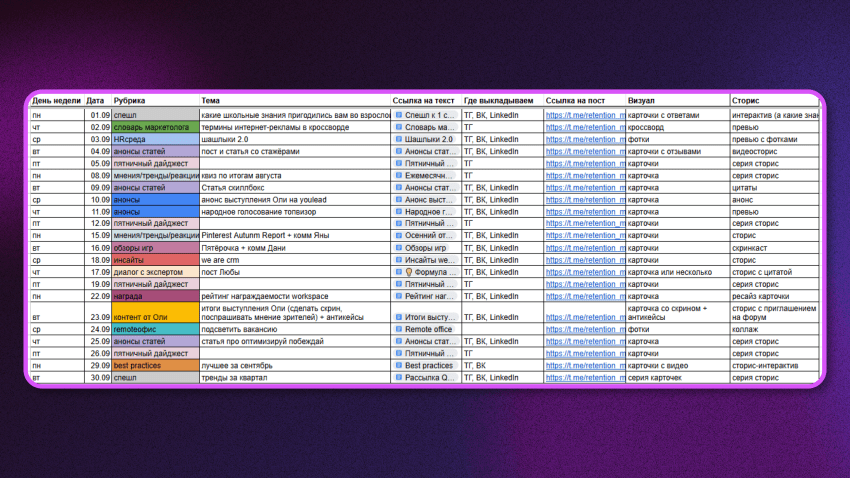Click the topic 'подсветить вакансию'

tap(239, 330)
